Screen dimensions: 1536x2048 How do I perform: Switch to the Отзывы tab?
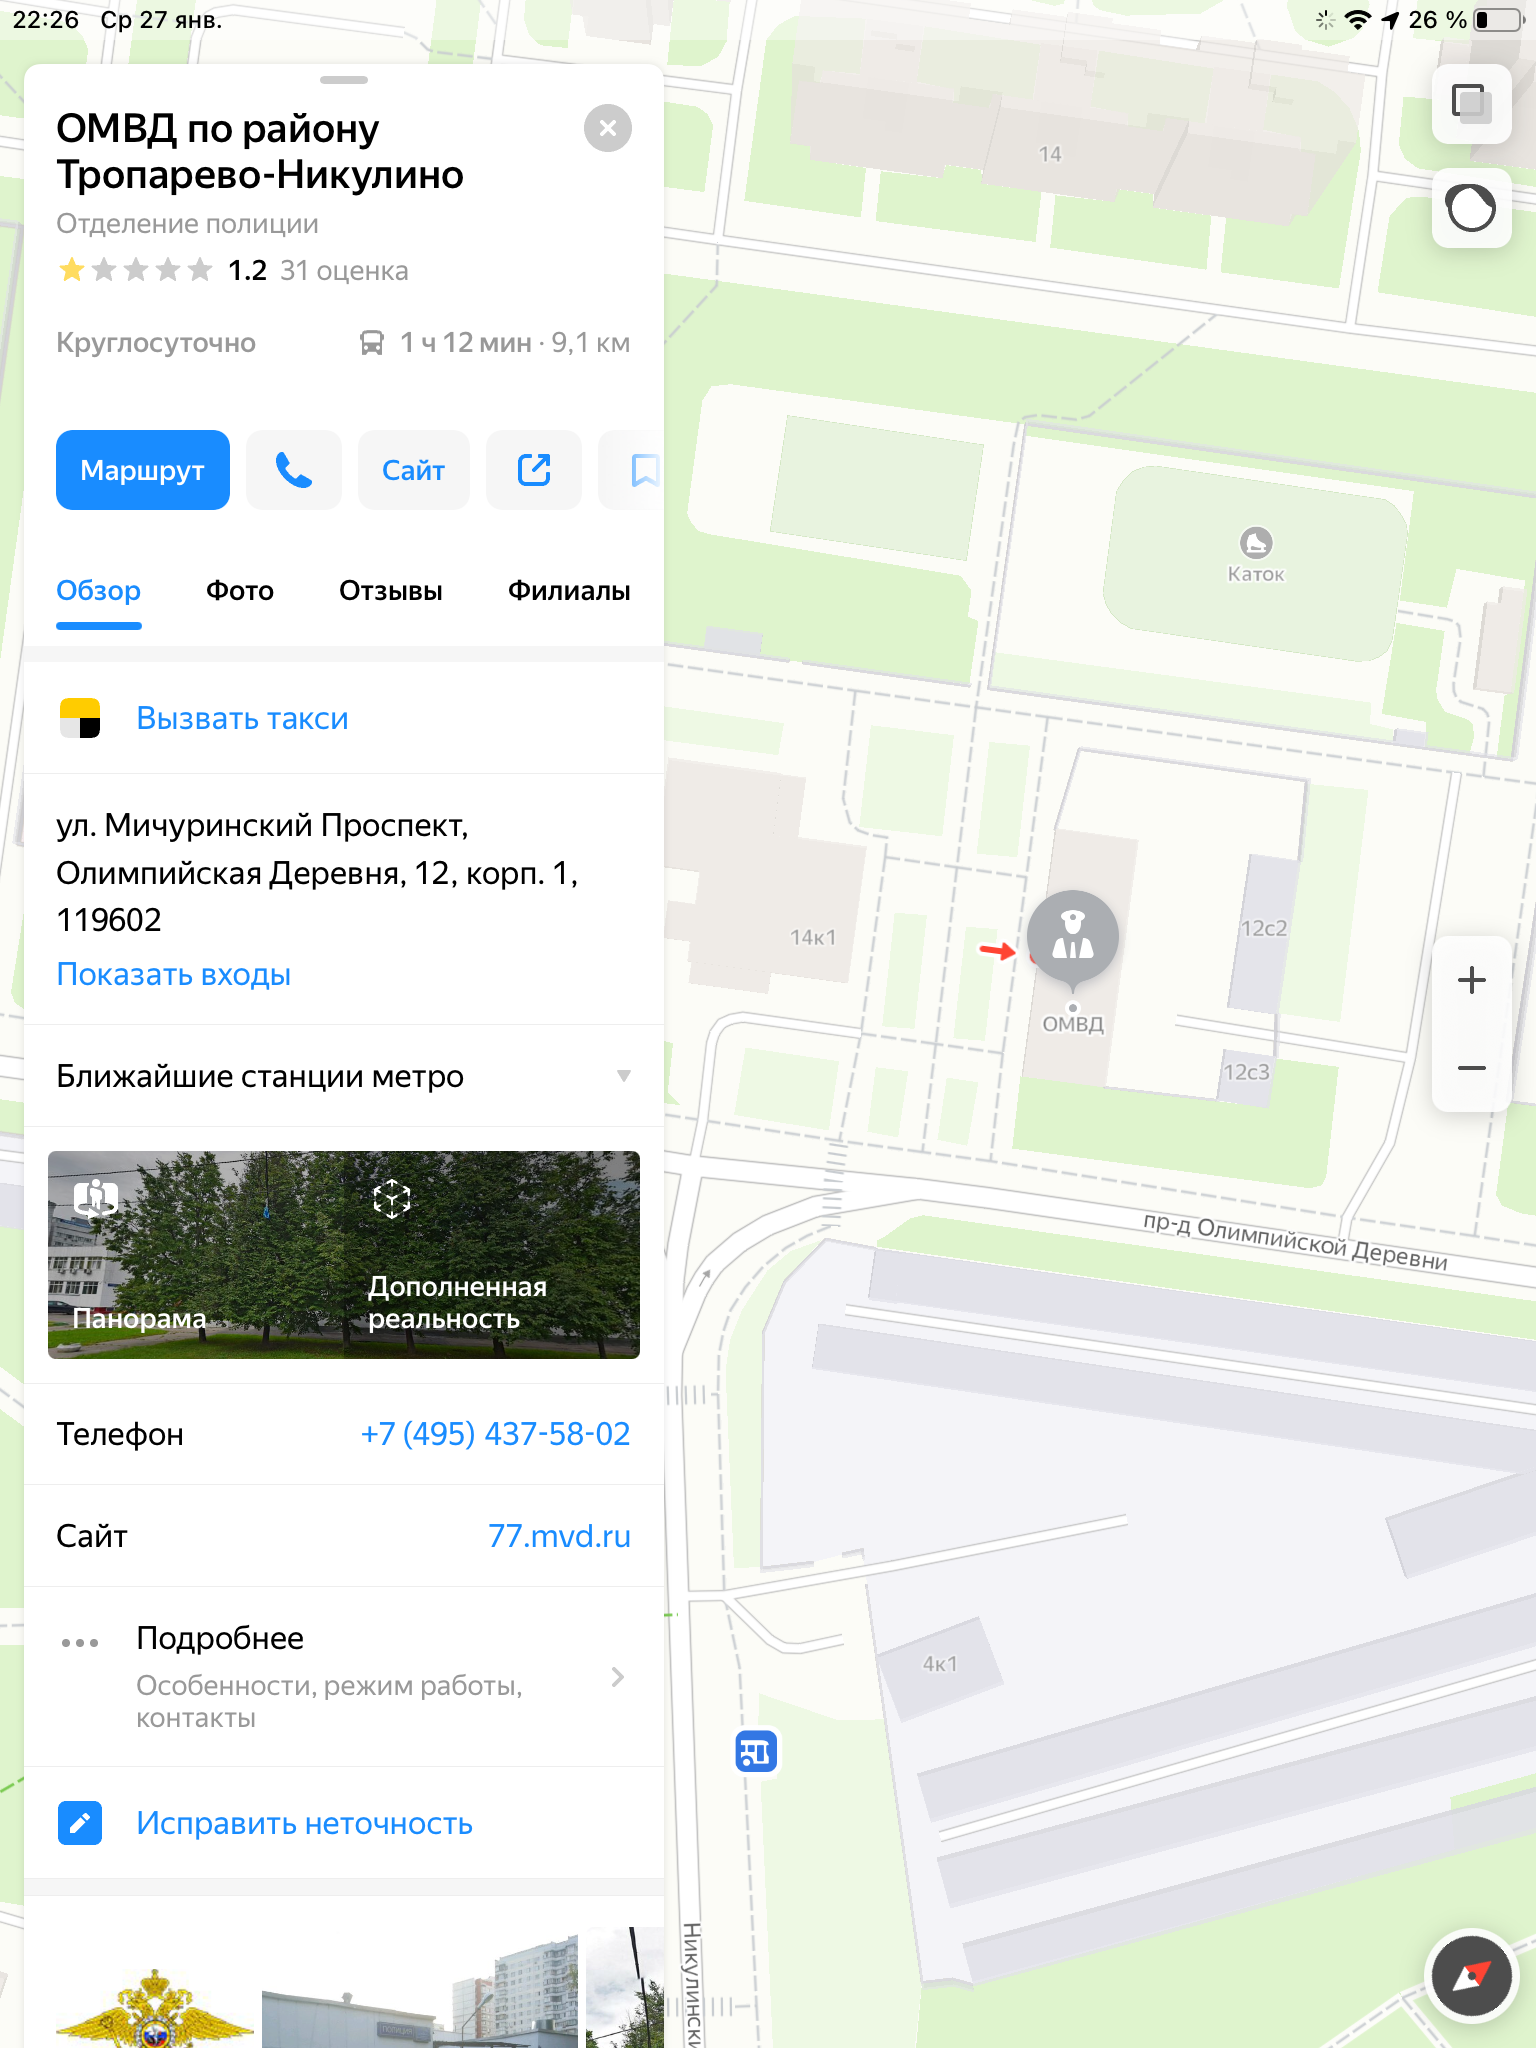click(x=391, y=591)
